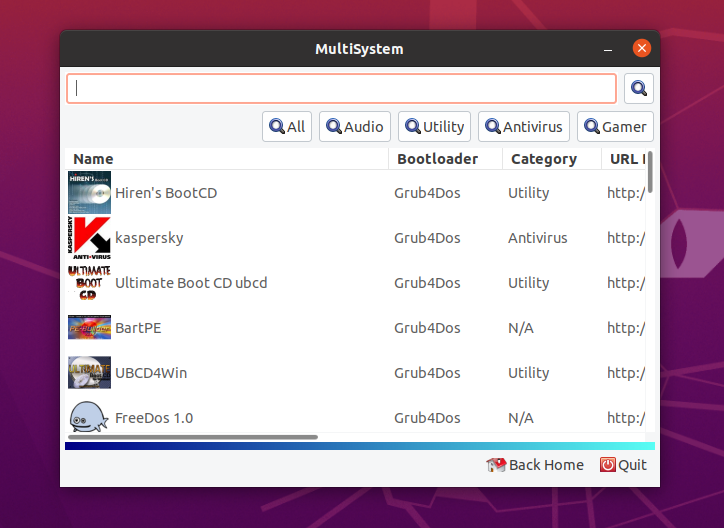Click the BartPE thumbnail icon
Viewport: 724px width, 528px height.
tap(89, 328)
